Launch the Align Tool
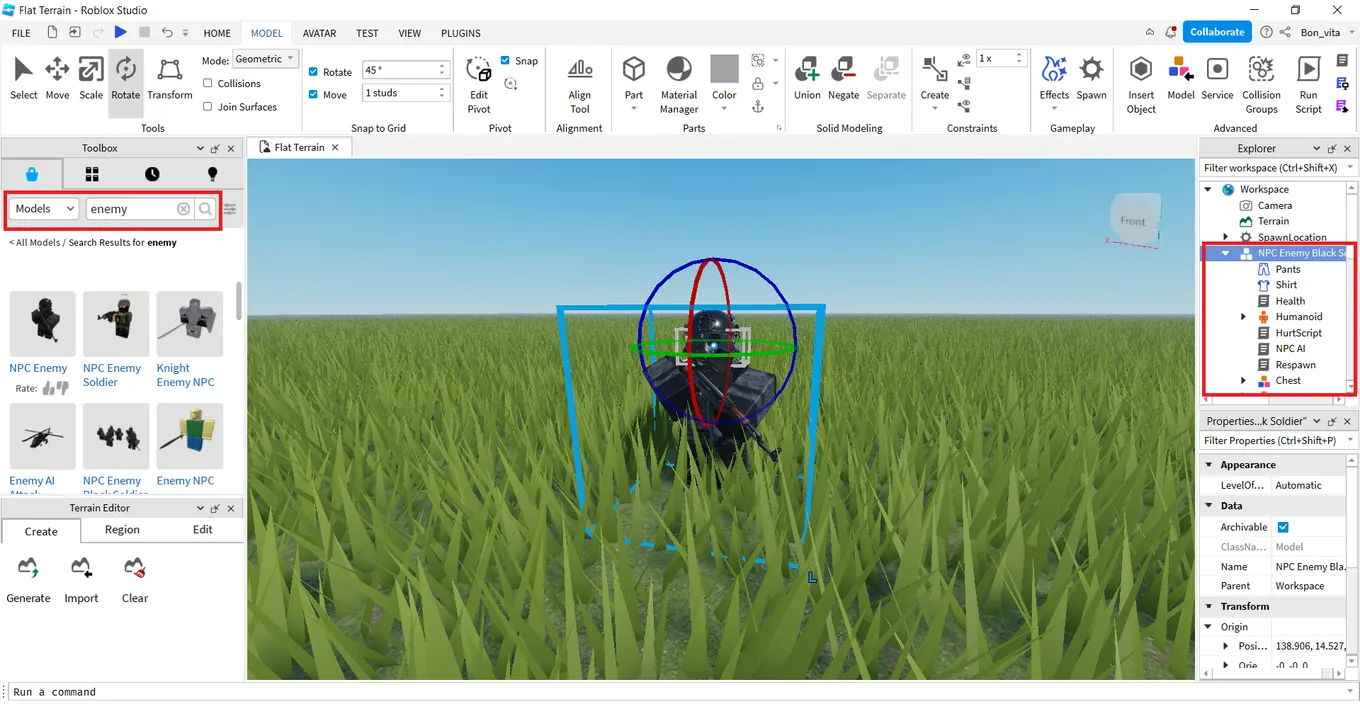 580,85
